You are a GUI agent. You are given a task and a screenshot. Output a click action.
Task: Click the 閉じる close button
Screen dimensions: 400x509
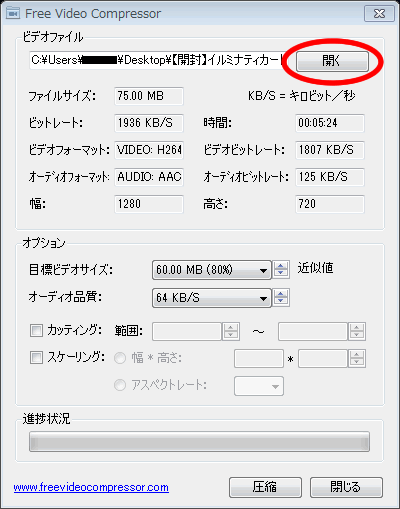click(x=346, y=487)
